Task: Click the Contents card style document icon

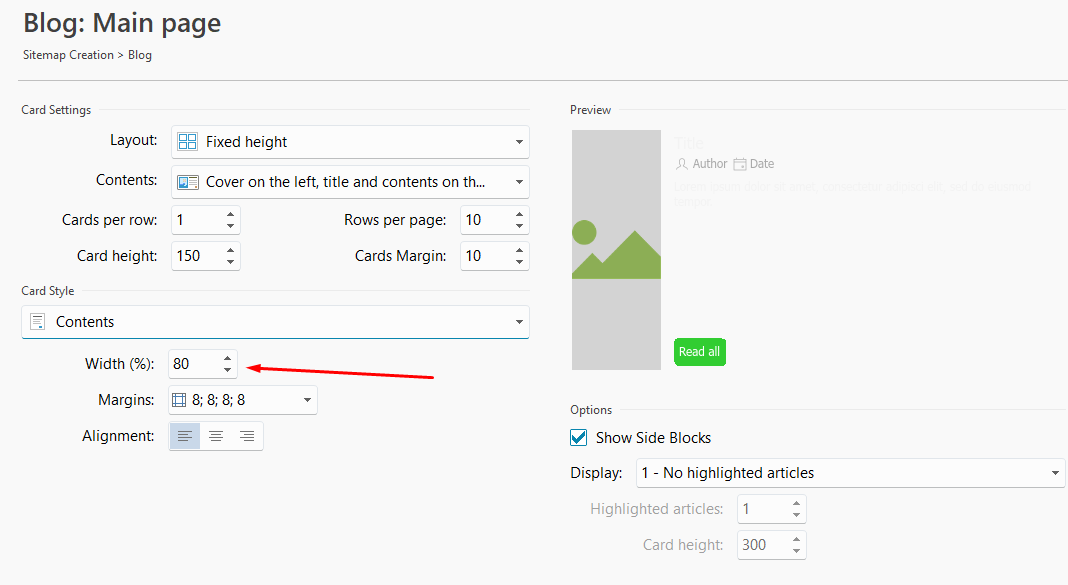Action: [x=38, y=321]
